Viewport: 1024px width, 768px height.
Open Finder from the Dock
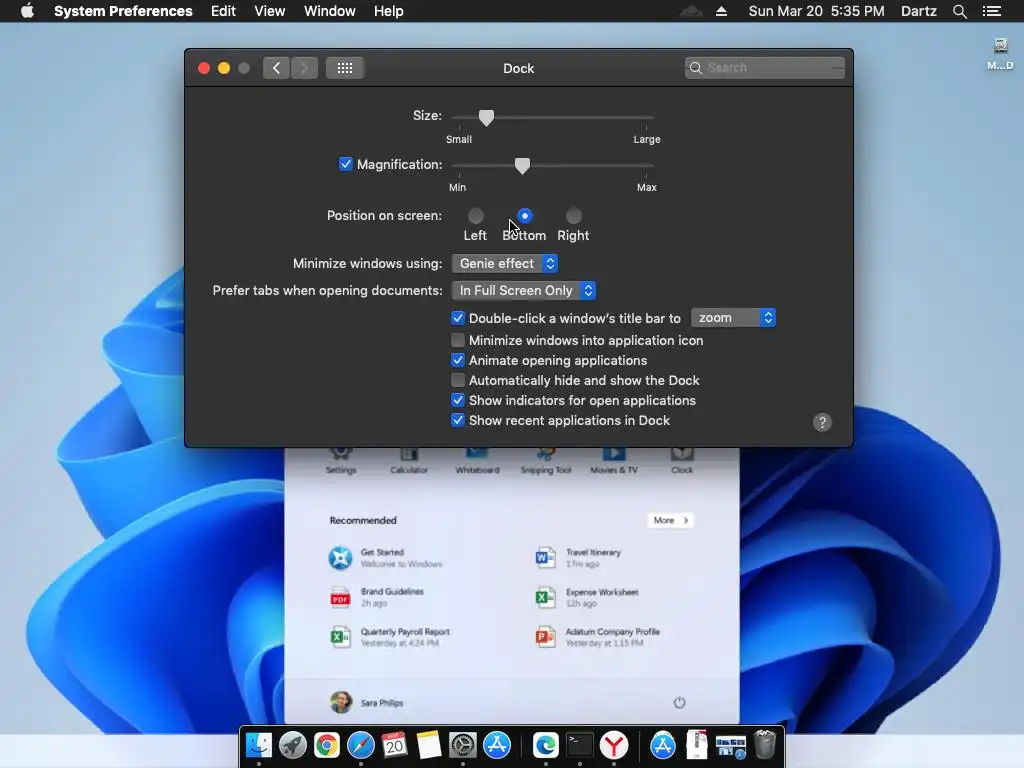(x=259, y=745)
